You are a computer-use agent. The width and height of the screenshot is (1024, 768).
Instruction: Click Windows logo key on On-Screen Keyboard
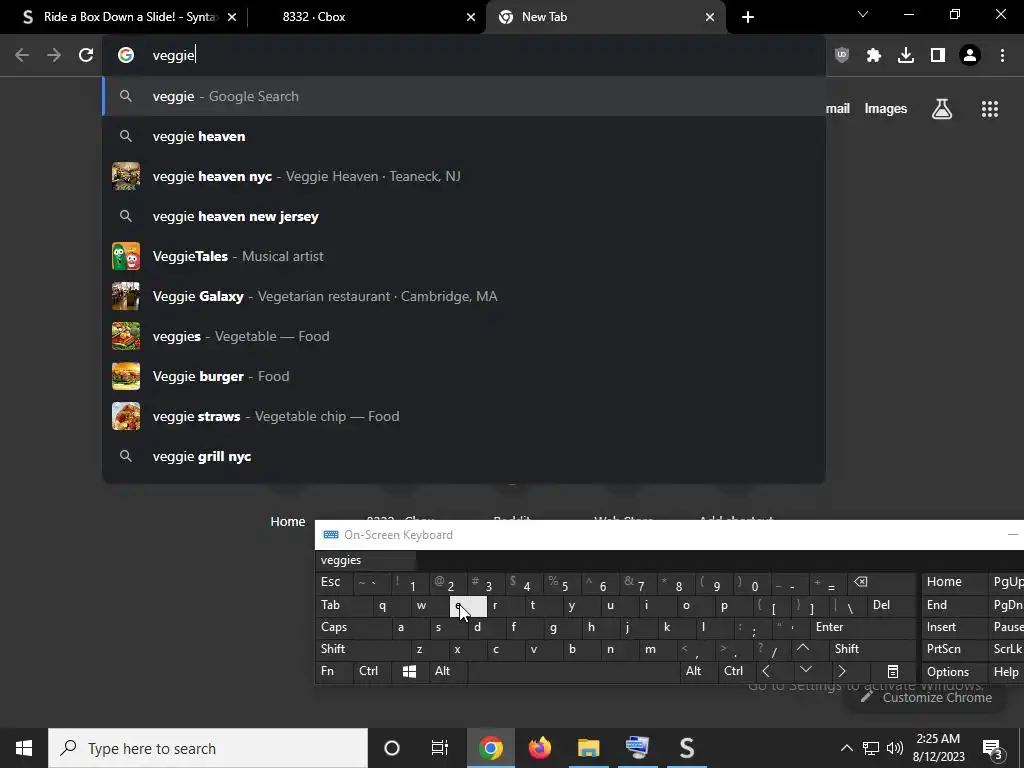(409, 671)
